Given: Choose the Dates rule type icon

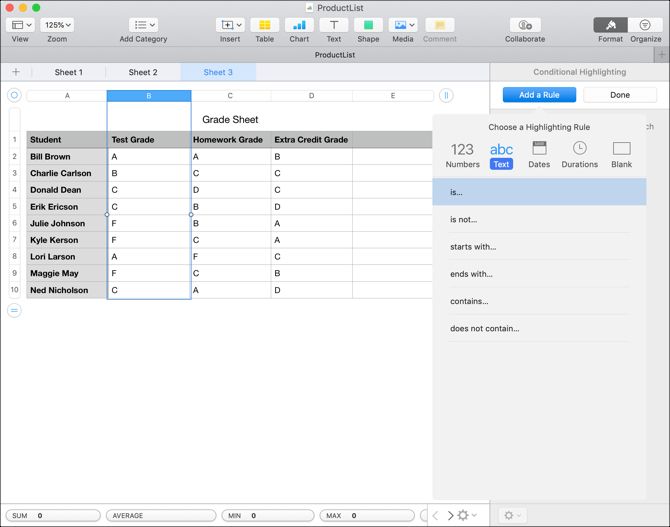Looking at the screenshot, I should (539, 149).
